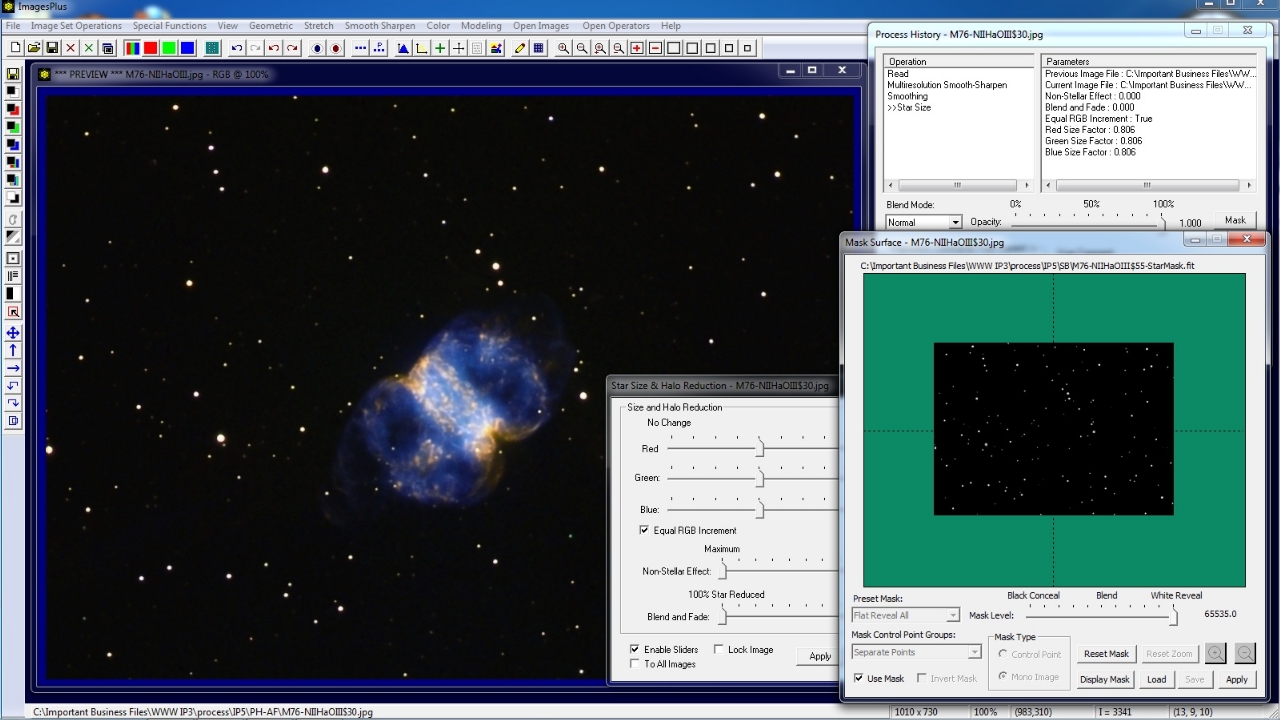Screen dimensions: 1280x720
Task: Select the green channel display icon
Action: (x=169, y=47)
